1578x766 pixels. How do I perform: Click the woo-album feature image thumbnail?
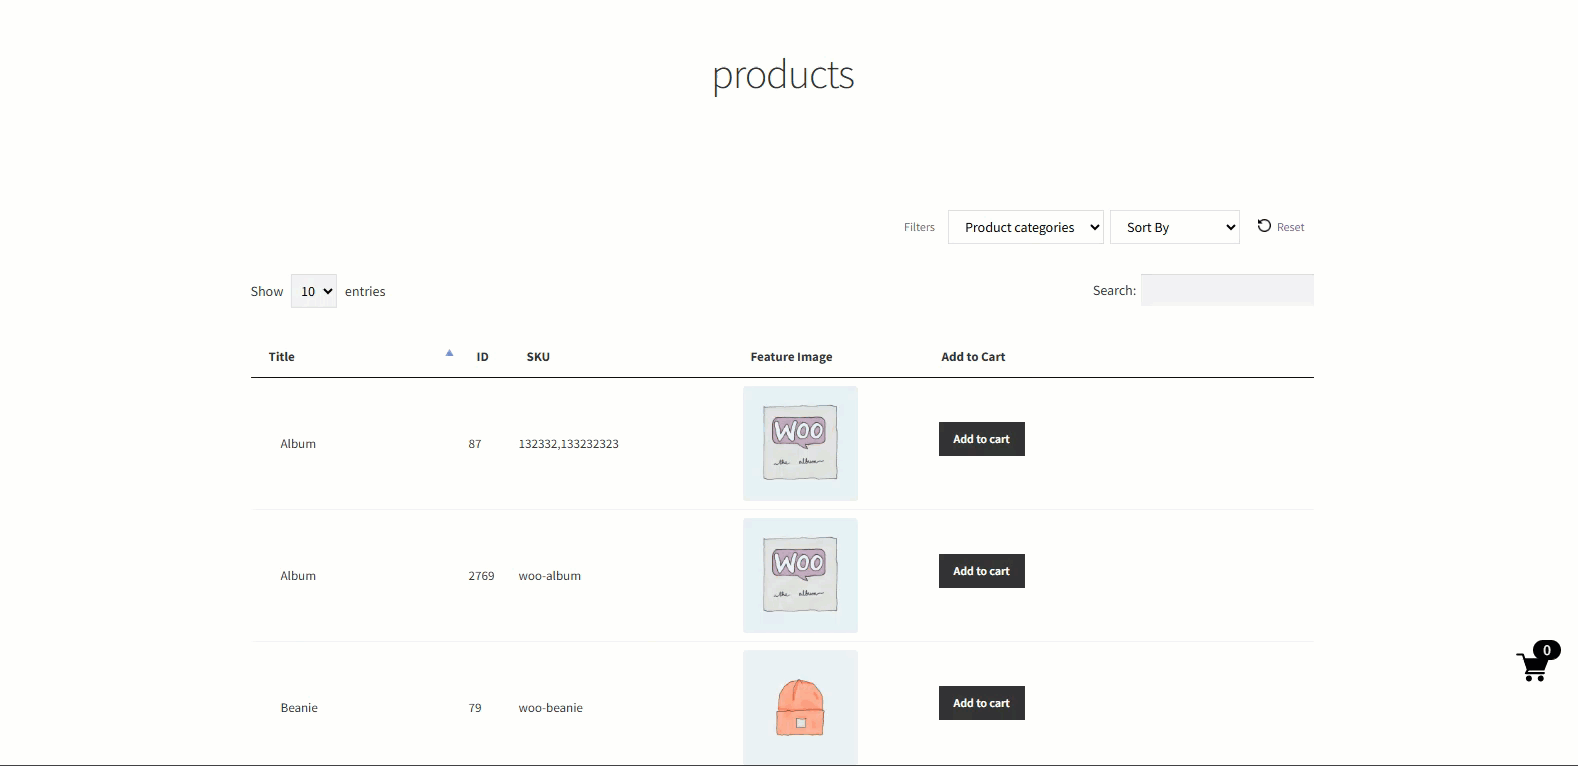pyautogui.click(x=800, y=575)
